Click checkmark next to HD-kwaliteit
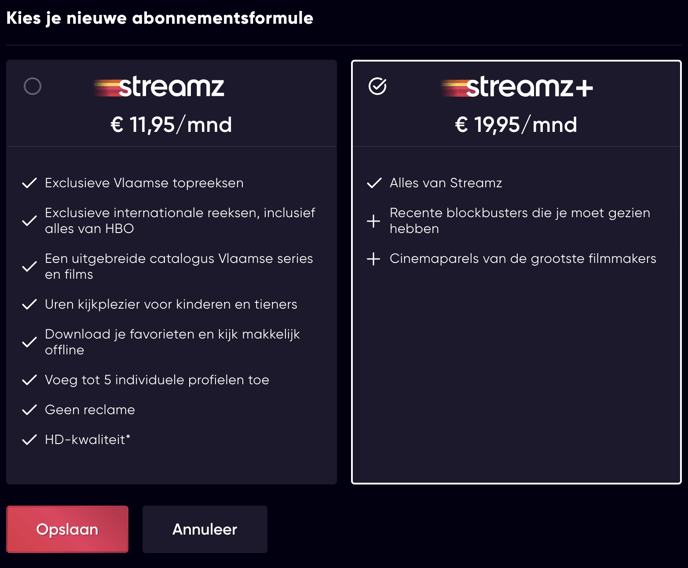Viewport: 688px width, 568px height. [x=29, y=439]
